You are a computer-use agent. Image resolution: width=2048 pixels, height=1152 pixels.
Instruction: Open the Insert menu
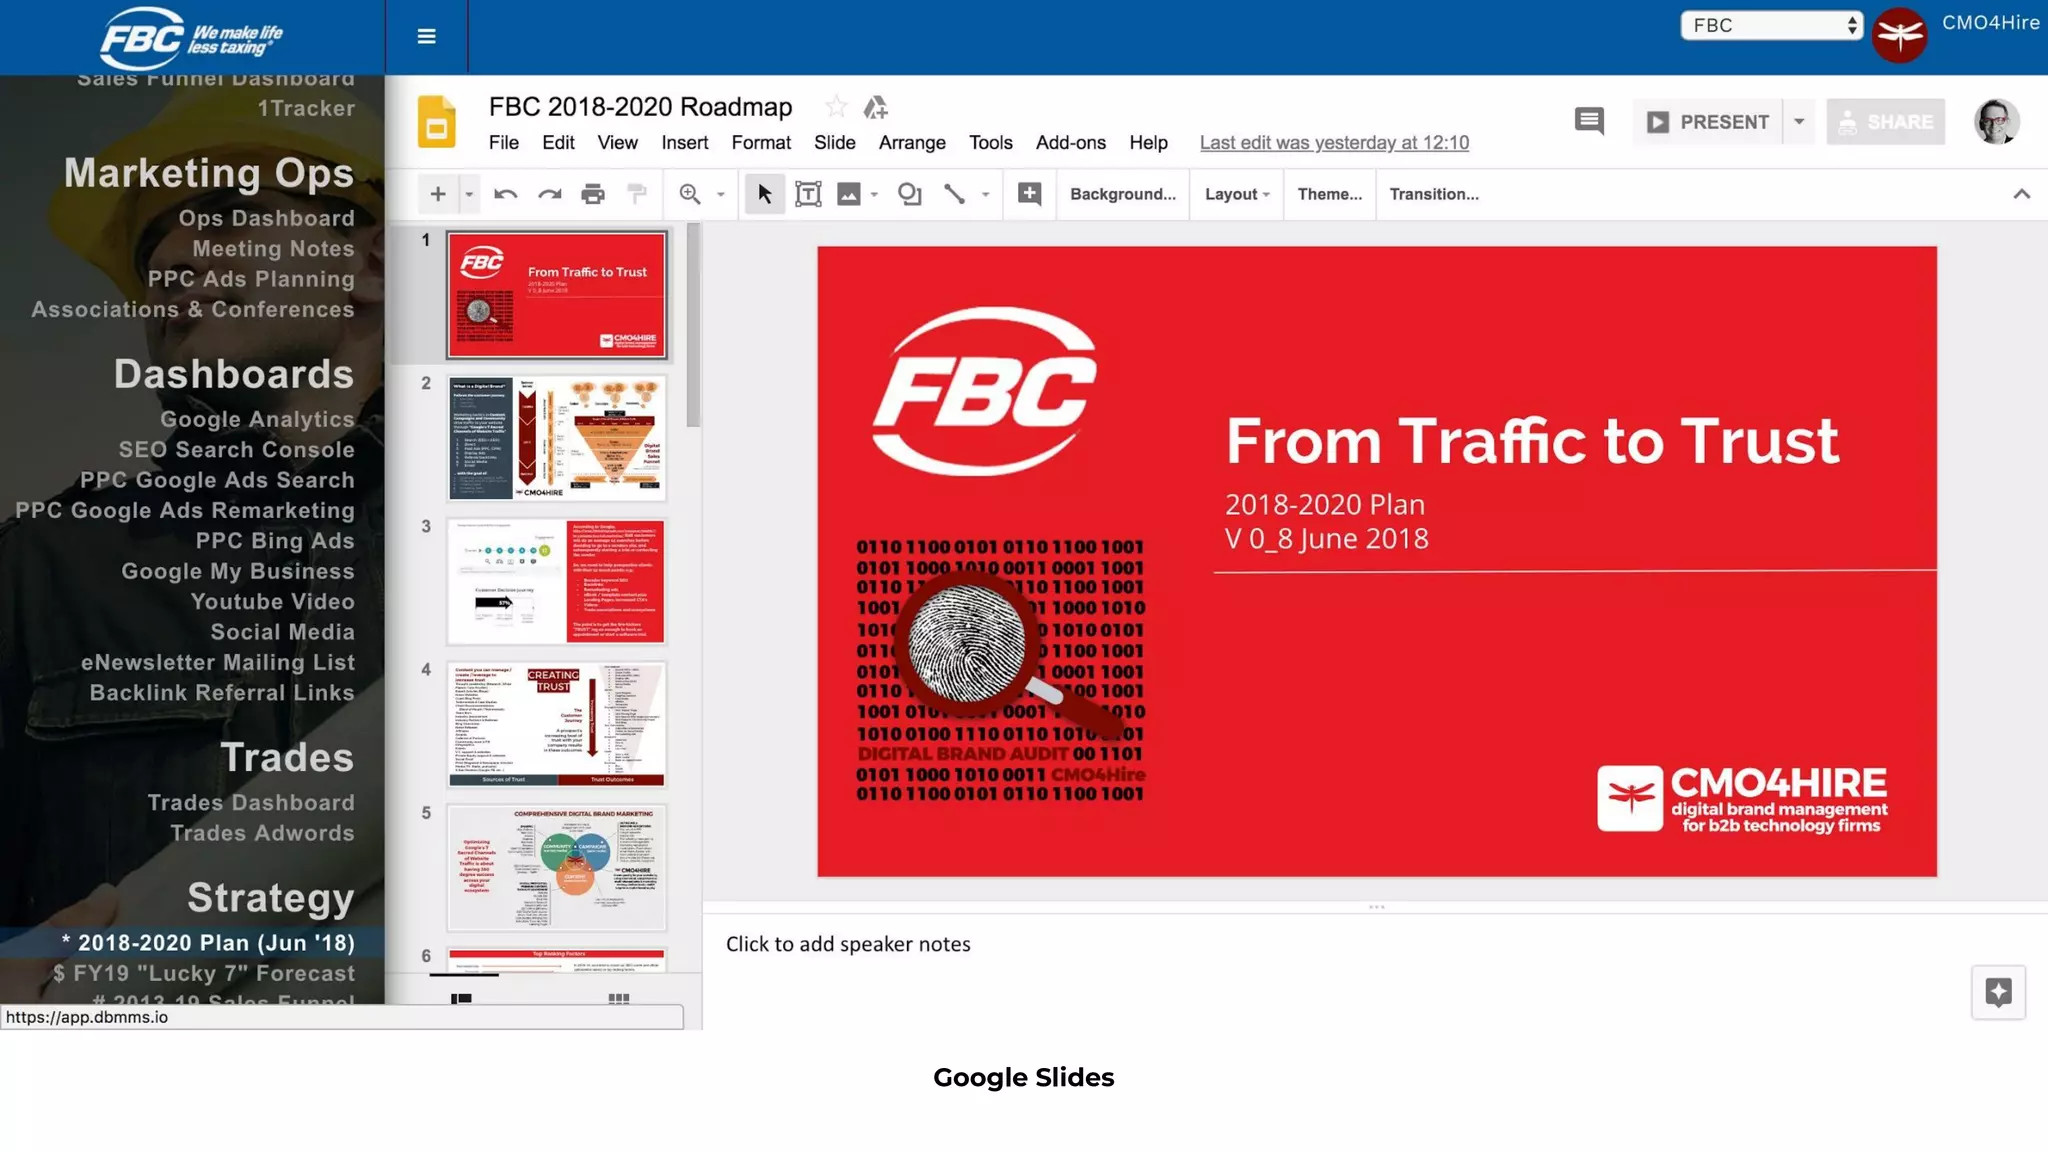point(685,143)
